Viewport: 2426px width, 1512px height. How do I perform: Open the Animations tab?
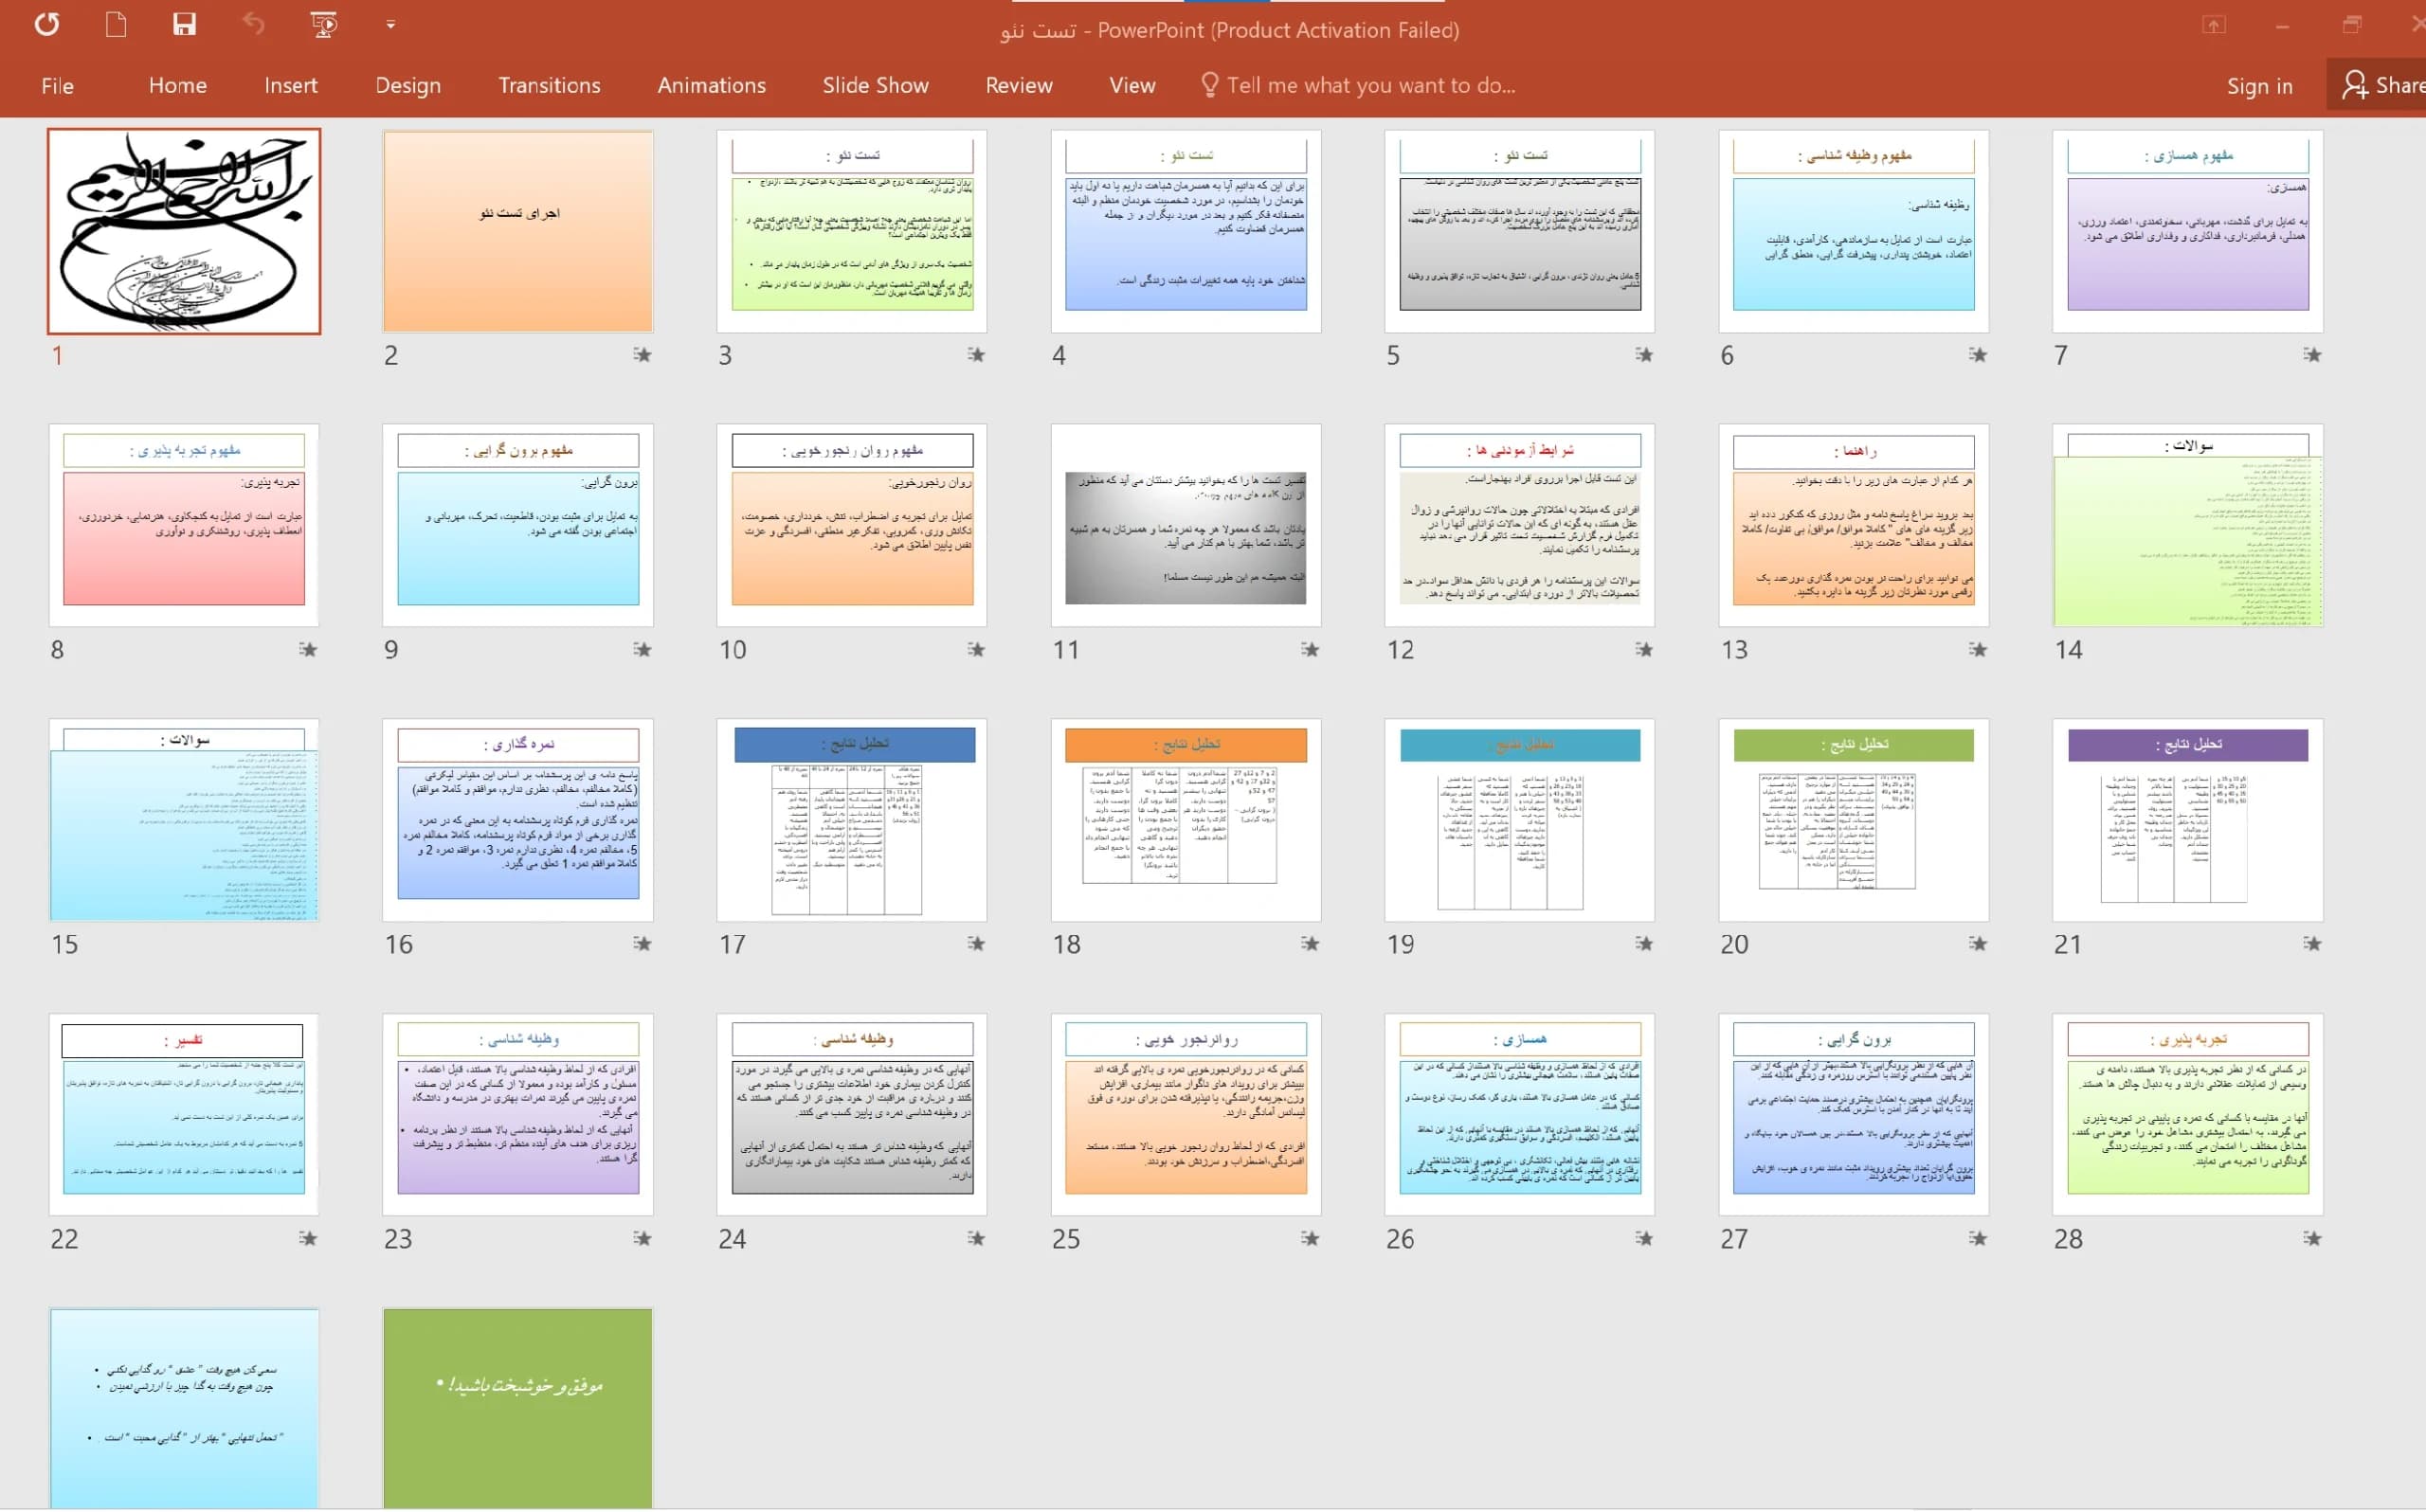(711, 86)
